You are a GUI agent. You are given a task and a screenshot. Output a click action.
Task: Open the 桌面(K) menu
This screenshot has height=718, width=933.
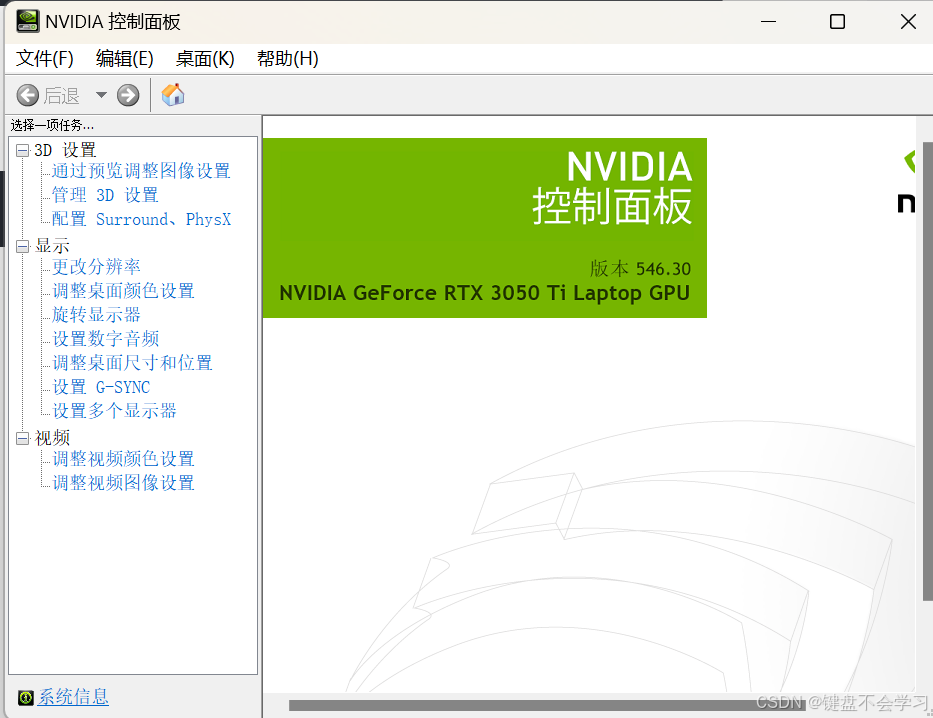(x=205, y=59)
